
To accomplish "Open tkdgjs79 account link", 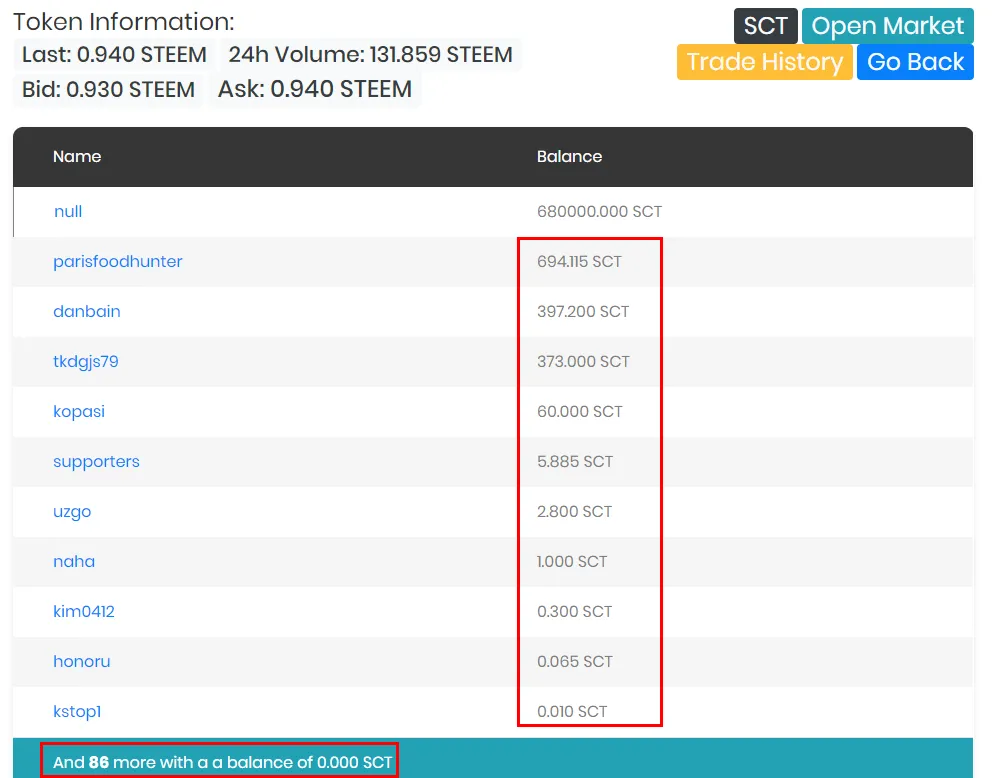I will 85,362.
